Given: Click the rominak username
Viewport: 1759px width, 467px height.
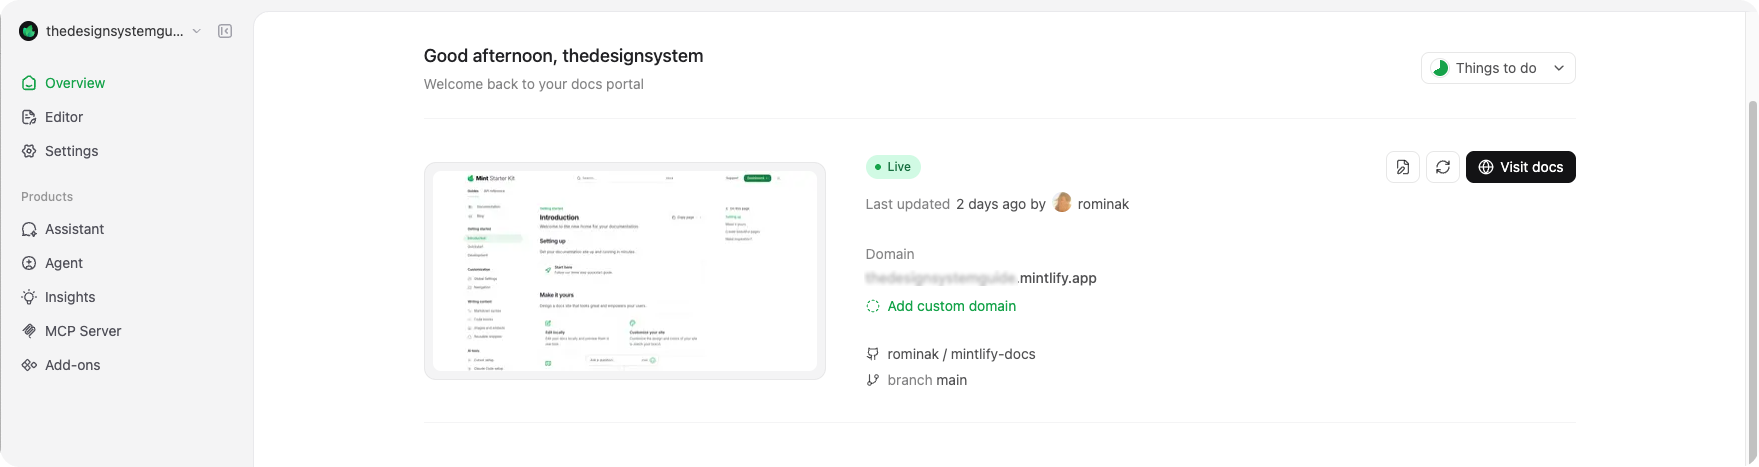Looking at the screenshot, I should 1103,204.
